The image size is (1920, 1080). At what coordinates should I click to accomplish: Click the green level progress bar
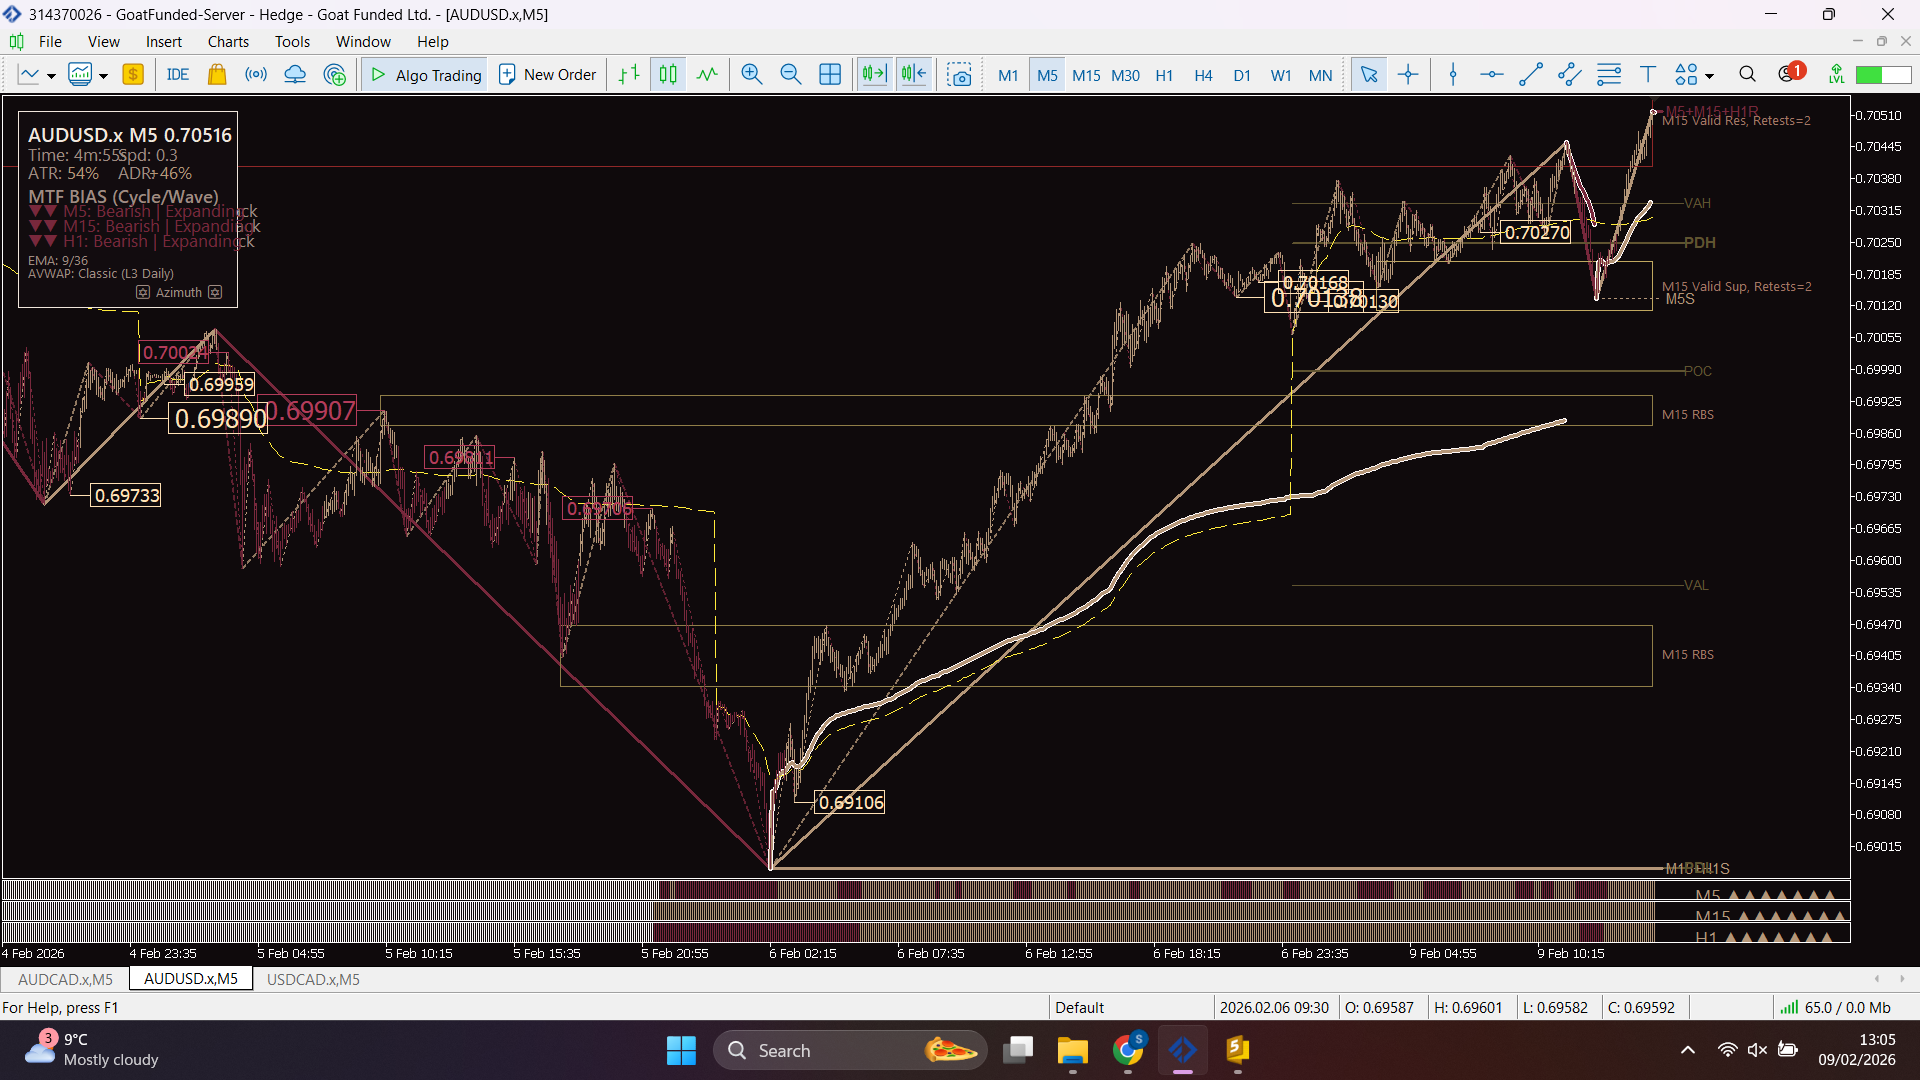coord(1882,75)
